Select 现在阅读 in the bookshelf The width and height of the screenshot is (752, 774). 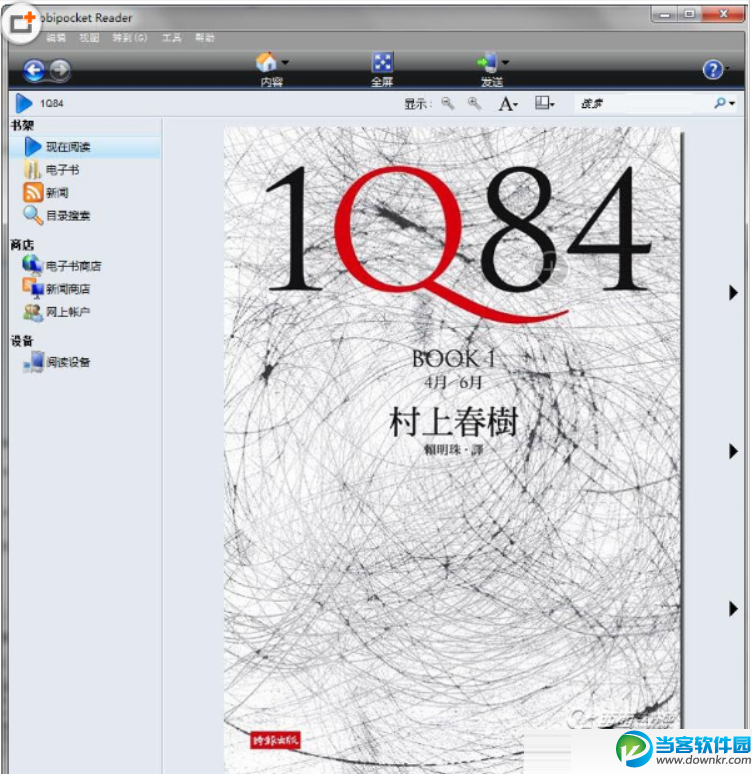(84, 147)
